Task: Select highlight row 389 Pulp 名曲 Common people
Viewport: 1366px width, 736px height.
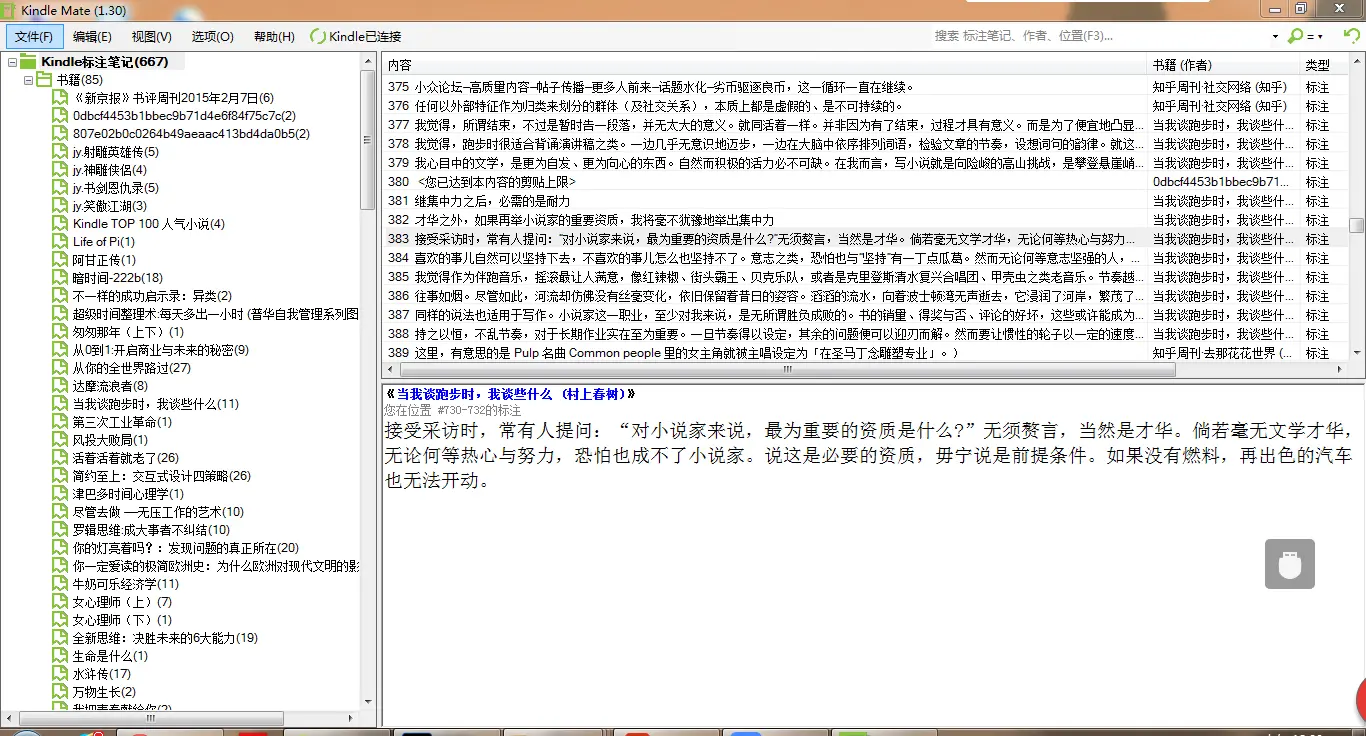Action: coord(866,353)
